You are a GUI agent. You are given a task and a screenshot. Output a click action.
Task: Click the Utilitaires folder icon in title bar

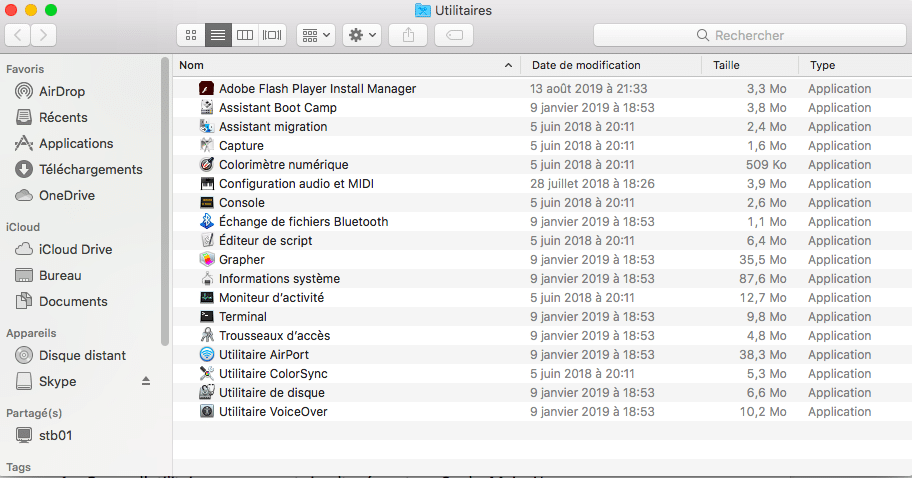[423, 10]
